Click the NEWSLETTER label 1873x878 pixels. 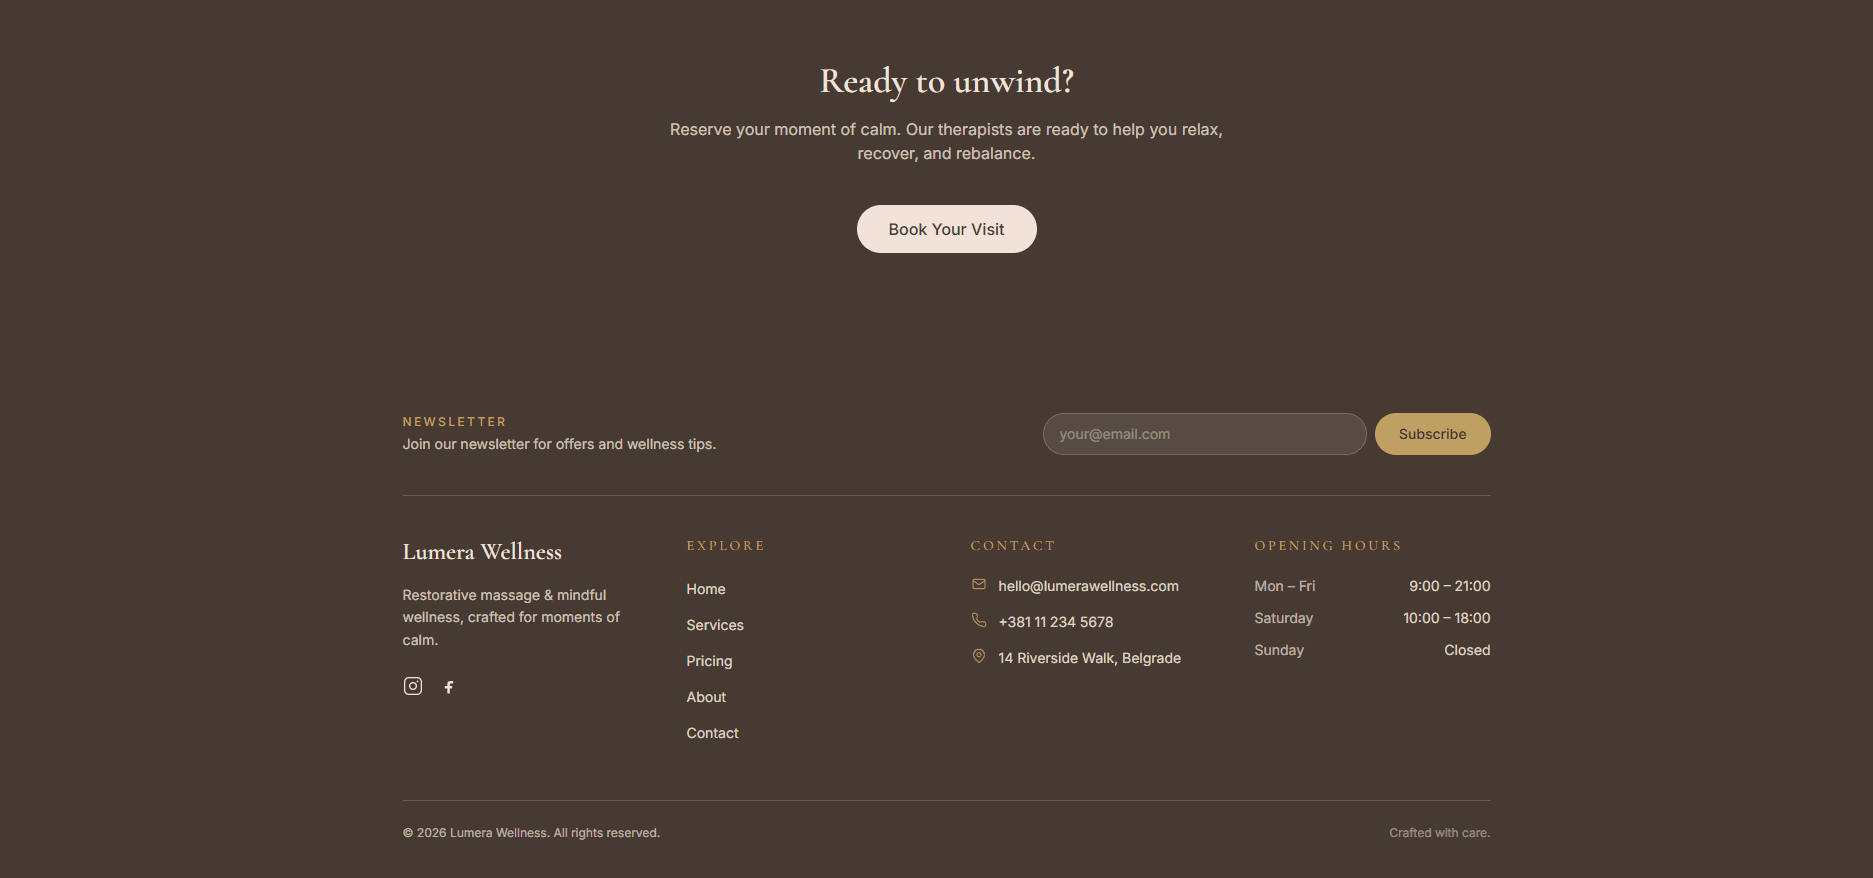click(454, 422)
